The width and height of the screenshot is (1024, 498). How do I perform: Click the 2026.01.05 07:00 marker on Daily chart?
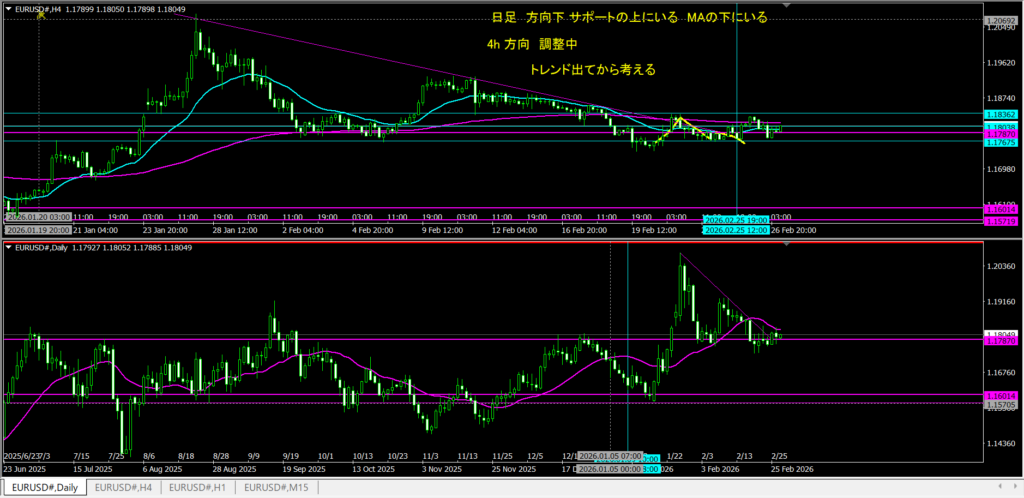(x=610, y=457)
